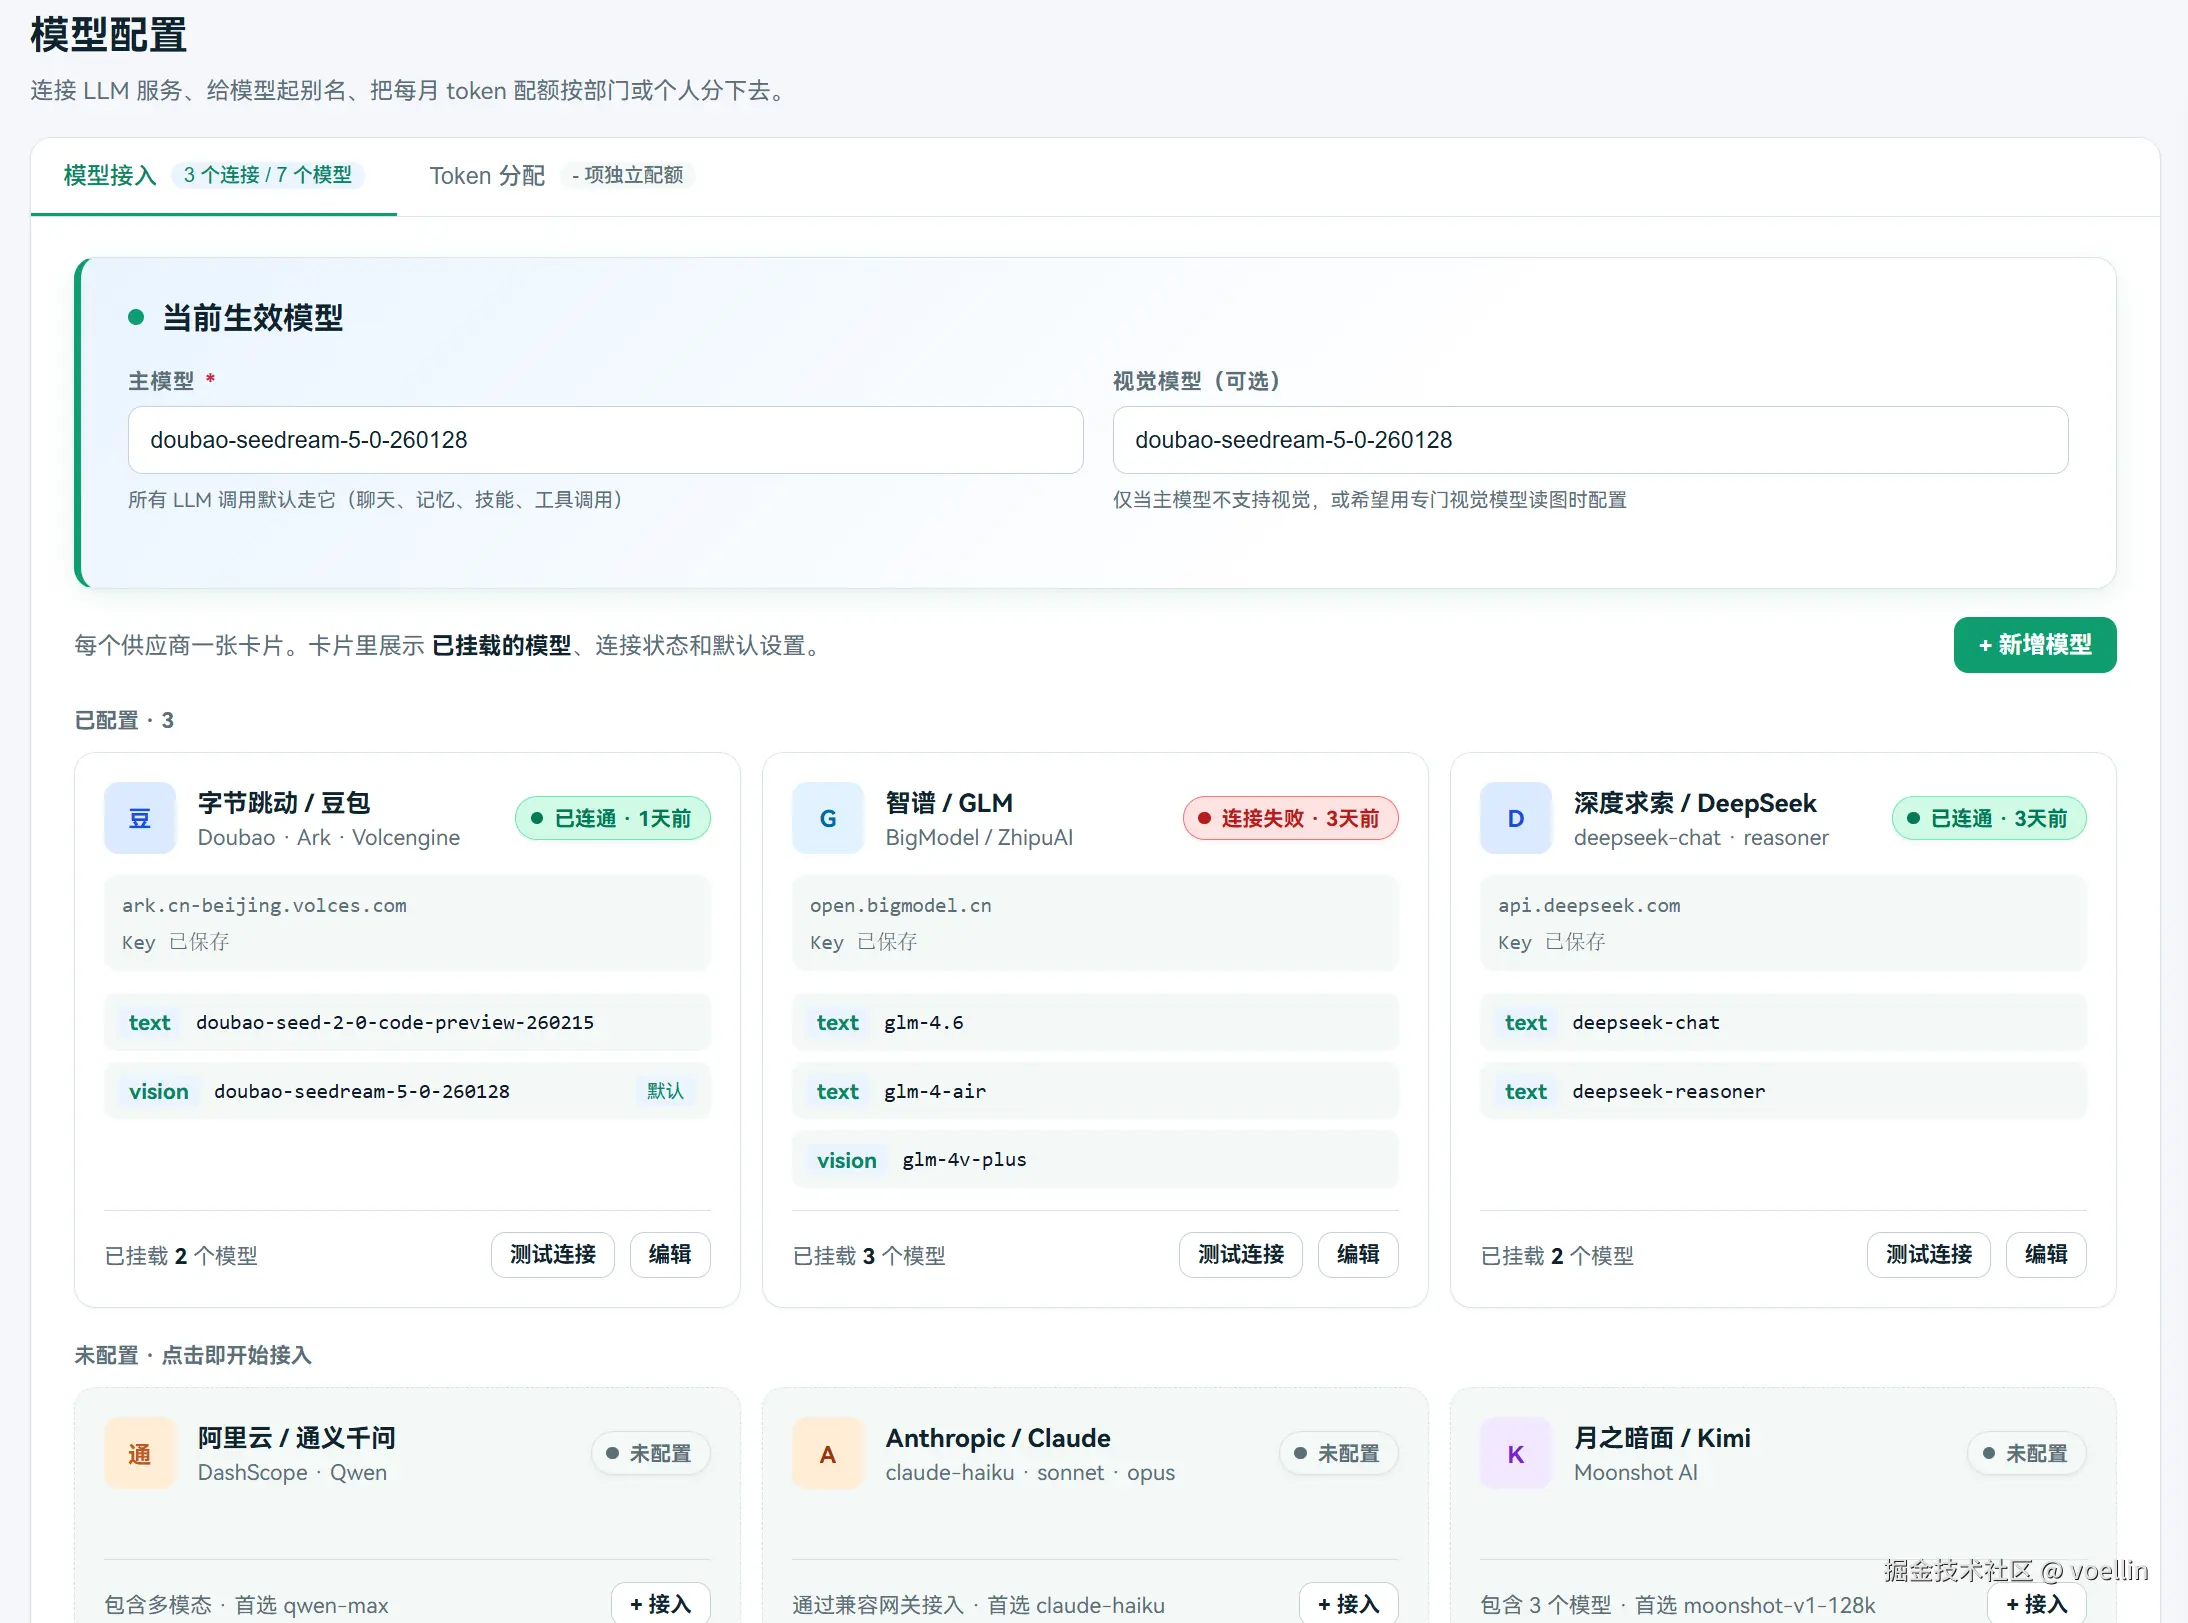2188x1623 pixels.
Task: Test connection for 深度求索 / DeepSeek
Action: [1929, 1255]
